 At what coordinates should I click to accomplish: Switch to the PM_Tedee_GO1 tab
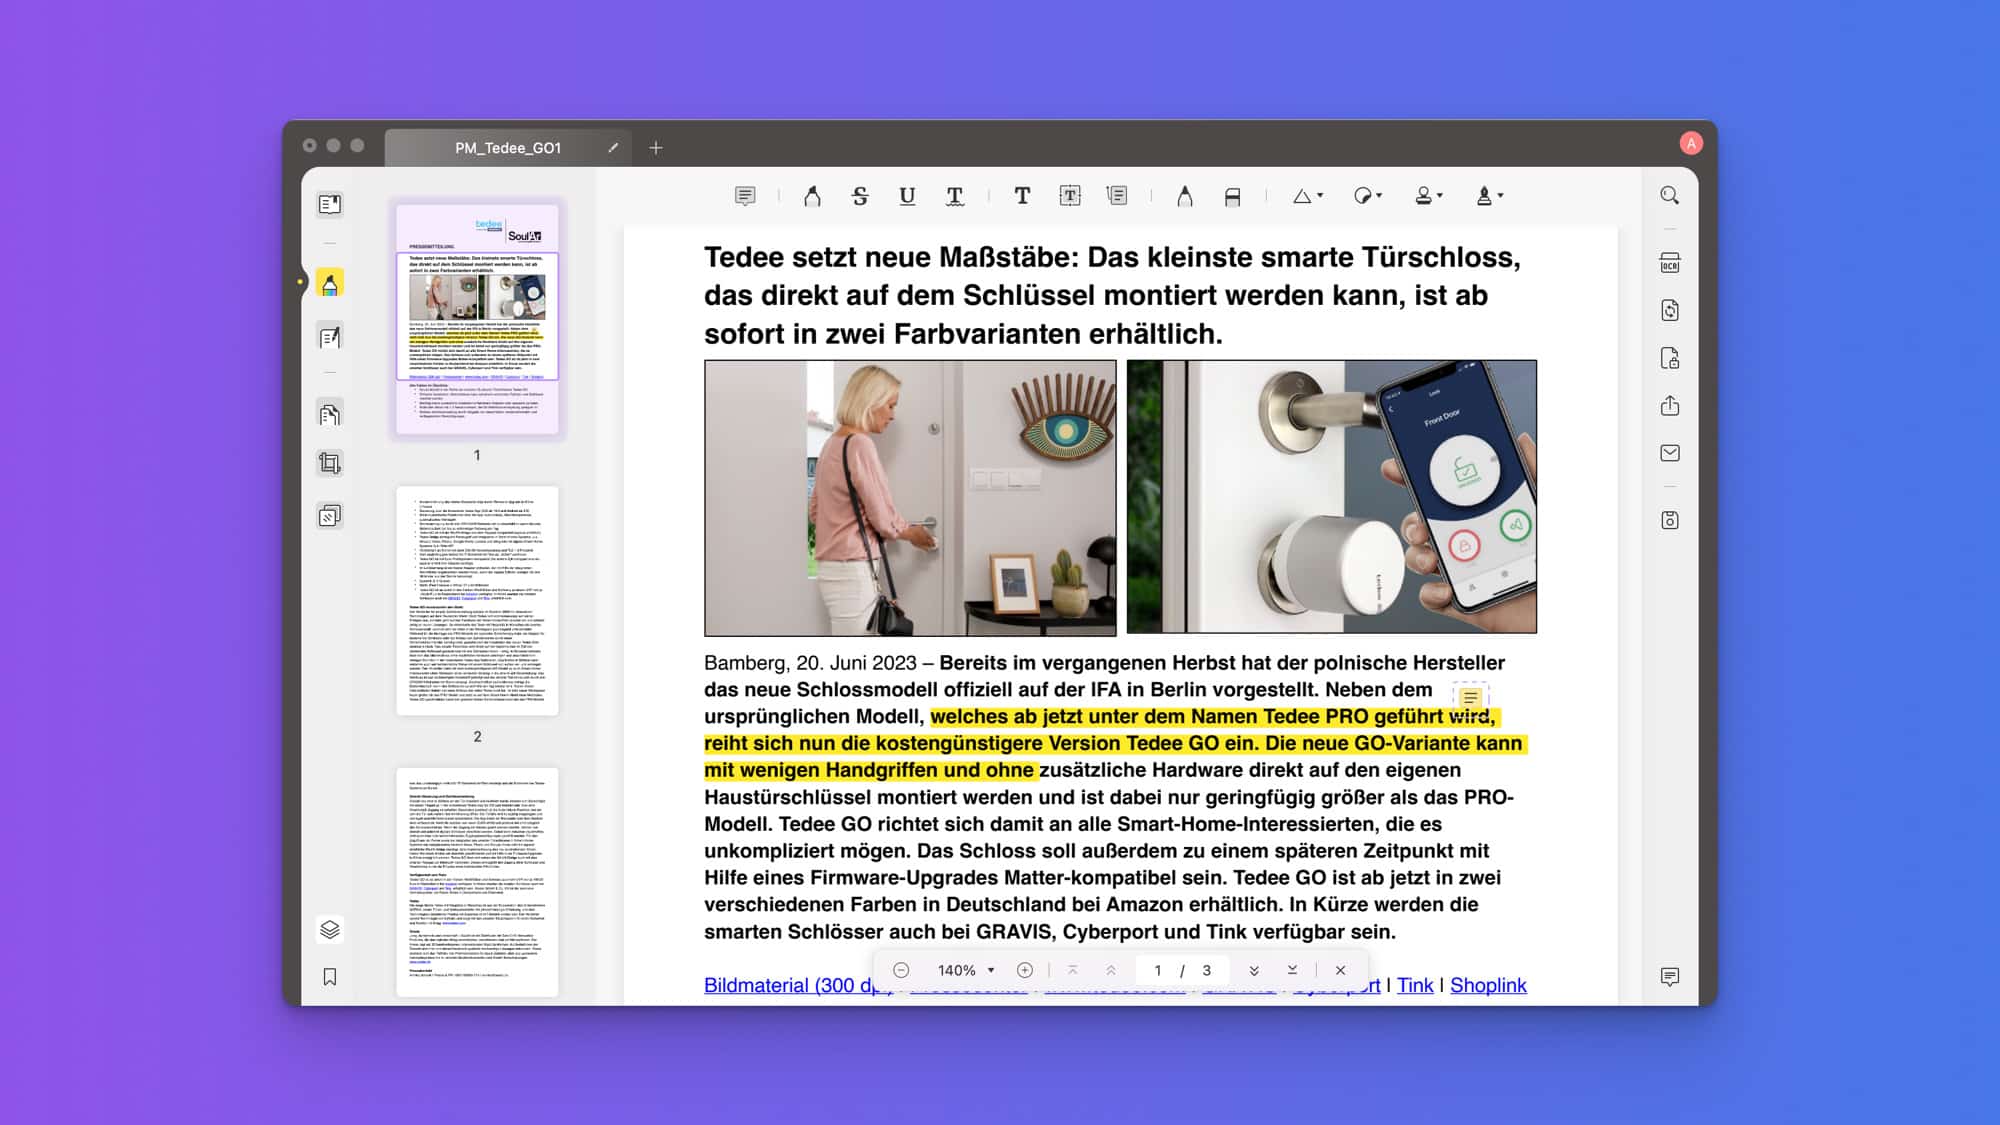point(508,148)
